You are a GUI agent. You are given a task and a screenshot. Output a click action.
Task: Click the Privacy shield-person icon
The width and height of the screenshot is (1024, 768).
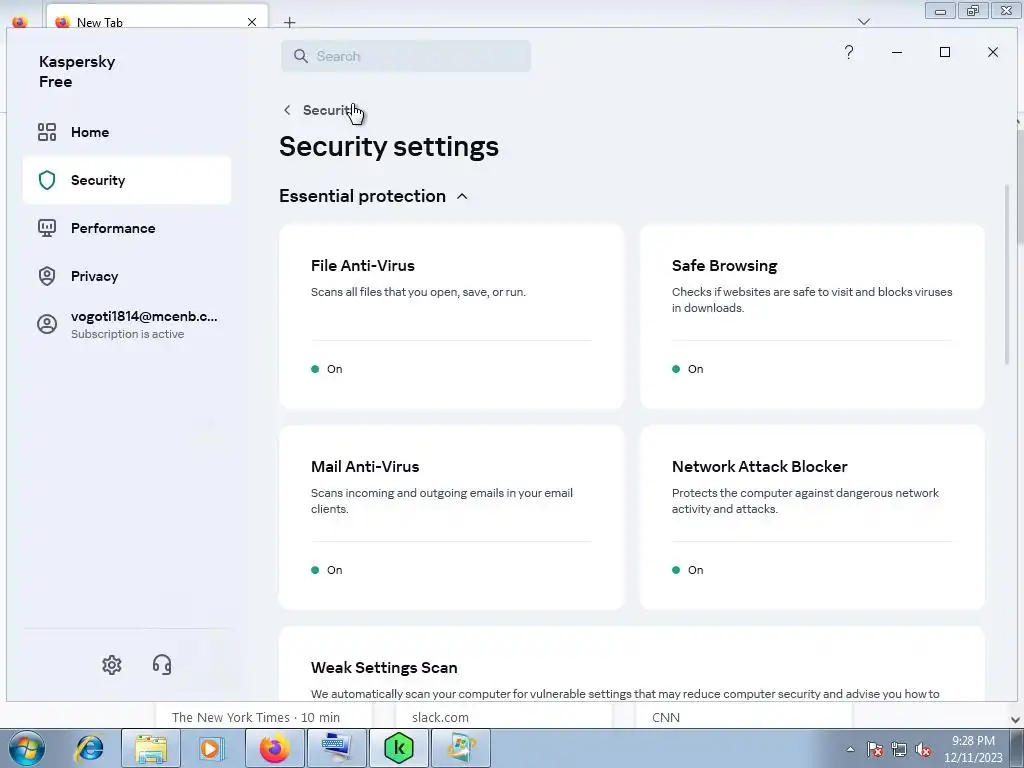tap(47, 276)
